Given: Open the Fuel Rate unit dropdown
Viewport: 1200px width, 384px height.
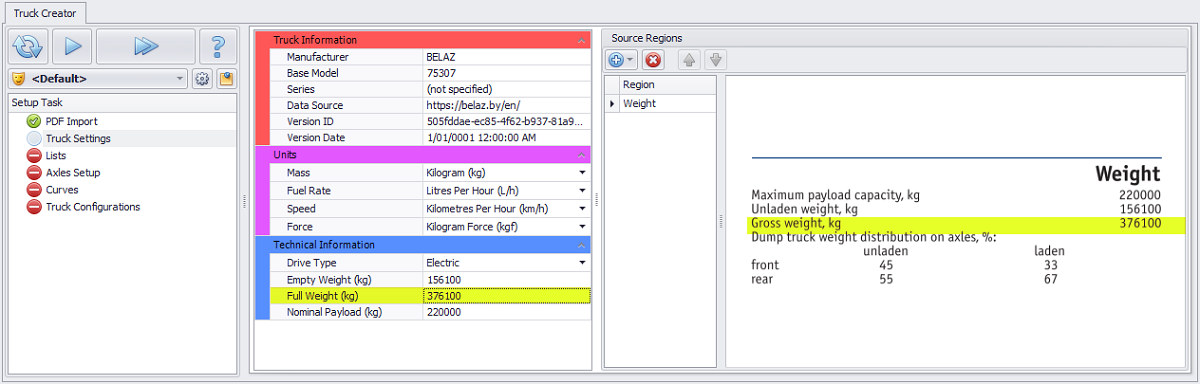Looking at the screenshot, I should [582, 191].
